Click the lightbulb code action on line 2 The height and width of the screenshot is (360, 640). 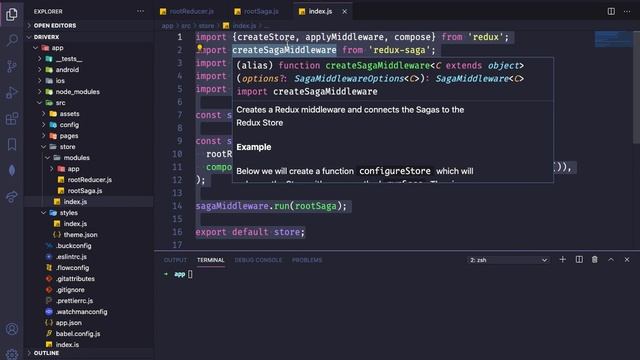[x=200, y=48]
